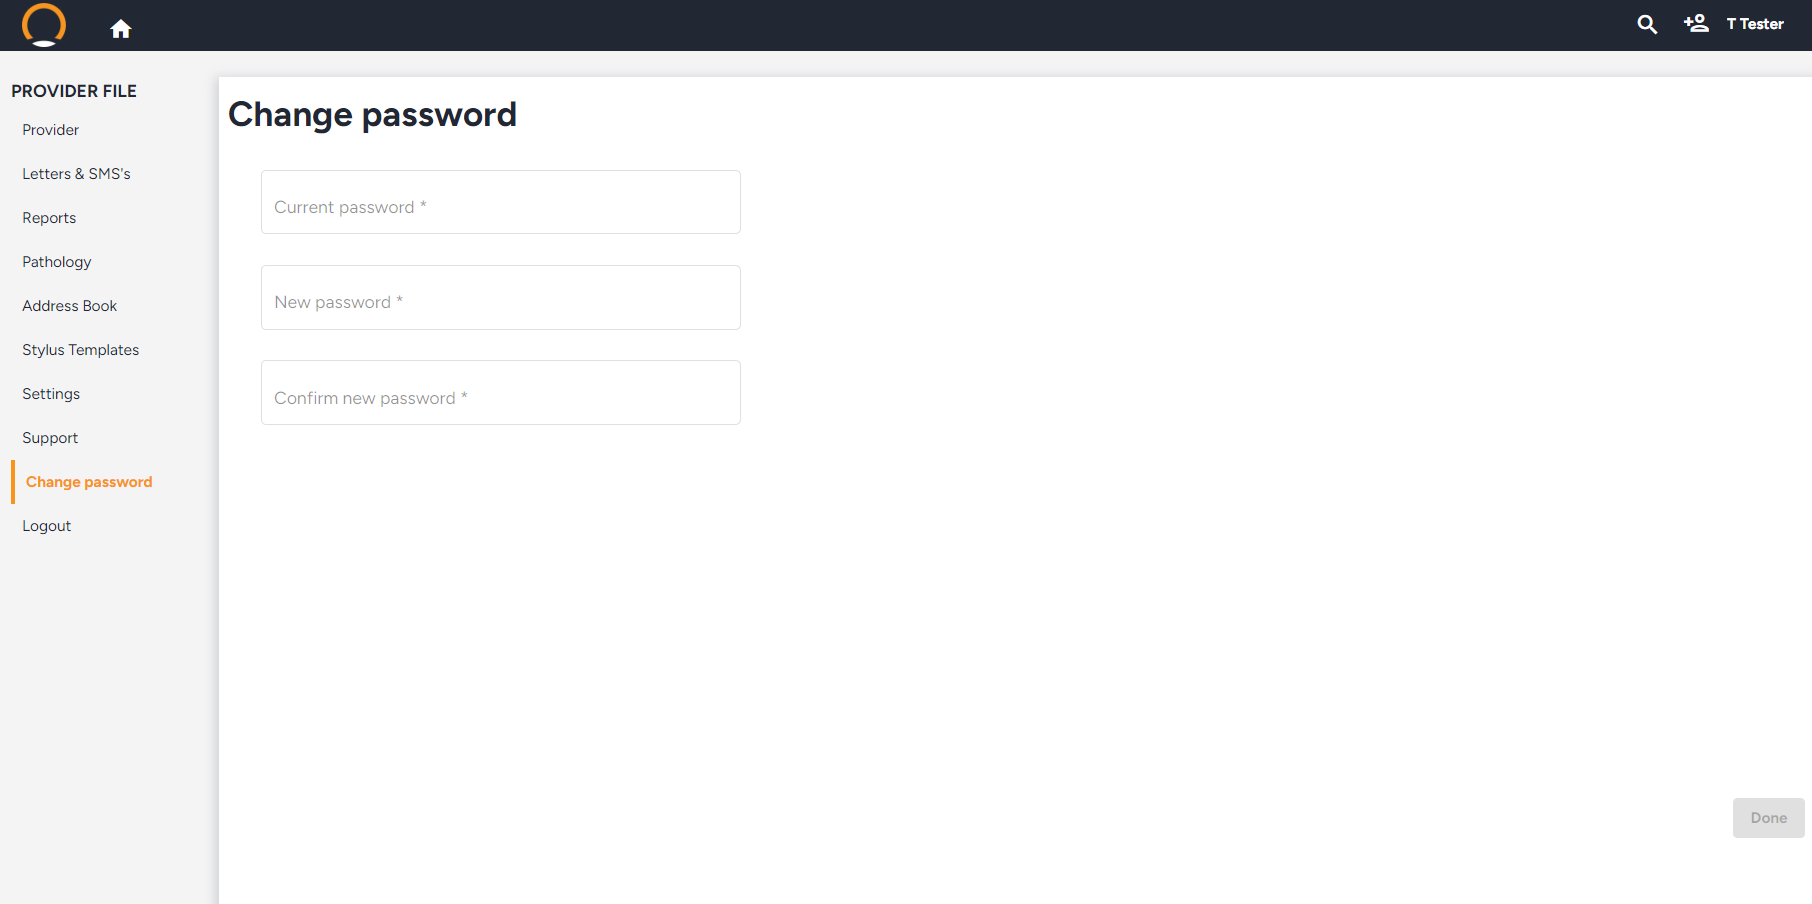Image resolution: width=1812 pixels, height=904 pixels.
Task: Open Settings from the sidebar
Action: click(x=51, y=394)
